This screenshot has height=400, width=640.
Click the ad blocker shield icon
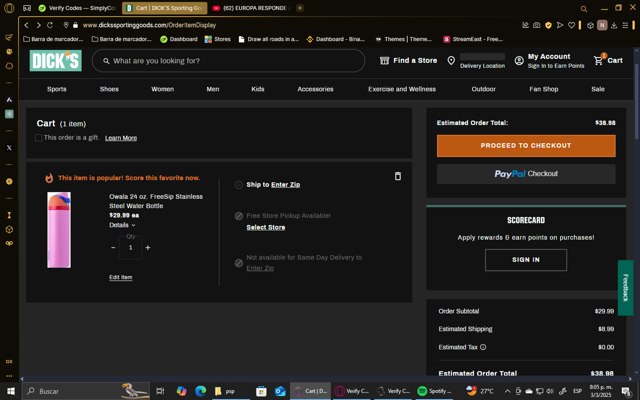tap(548, 25)
